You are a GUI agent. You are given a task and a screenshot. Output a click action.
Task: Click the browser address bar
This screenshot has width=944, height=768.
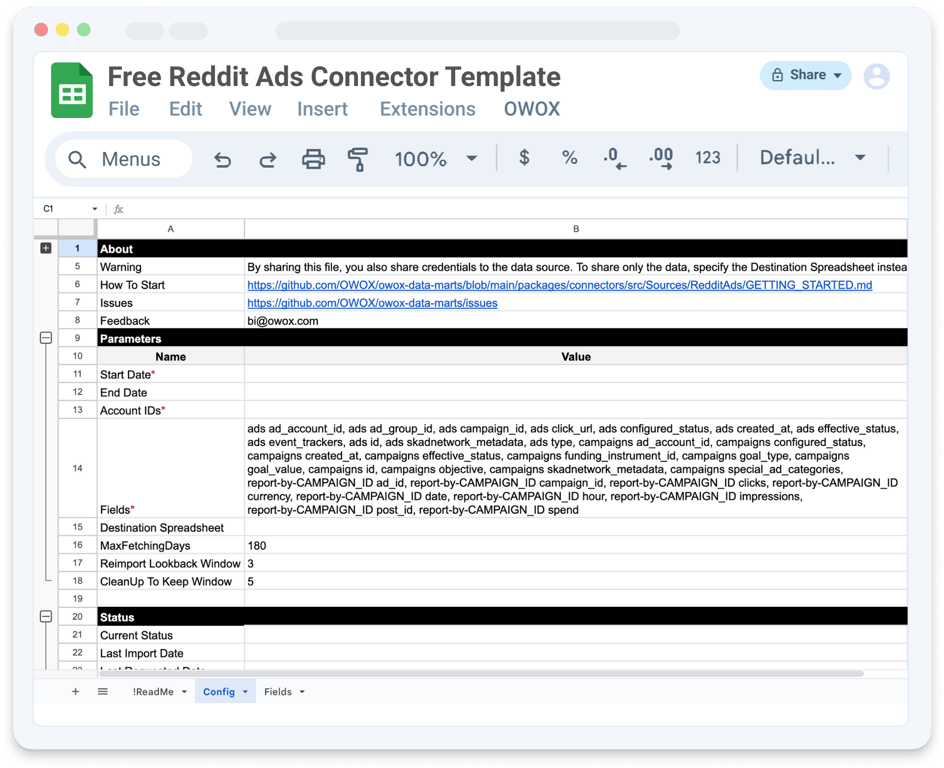[x=477, y=30]
